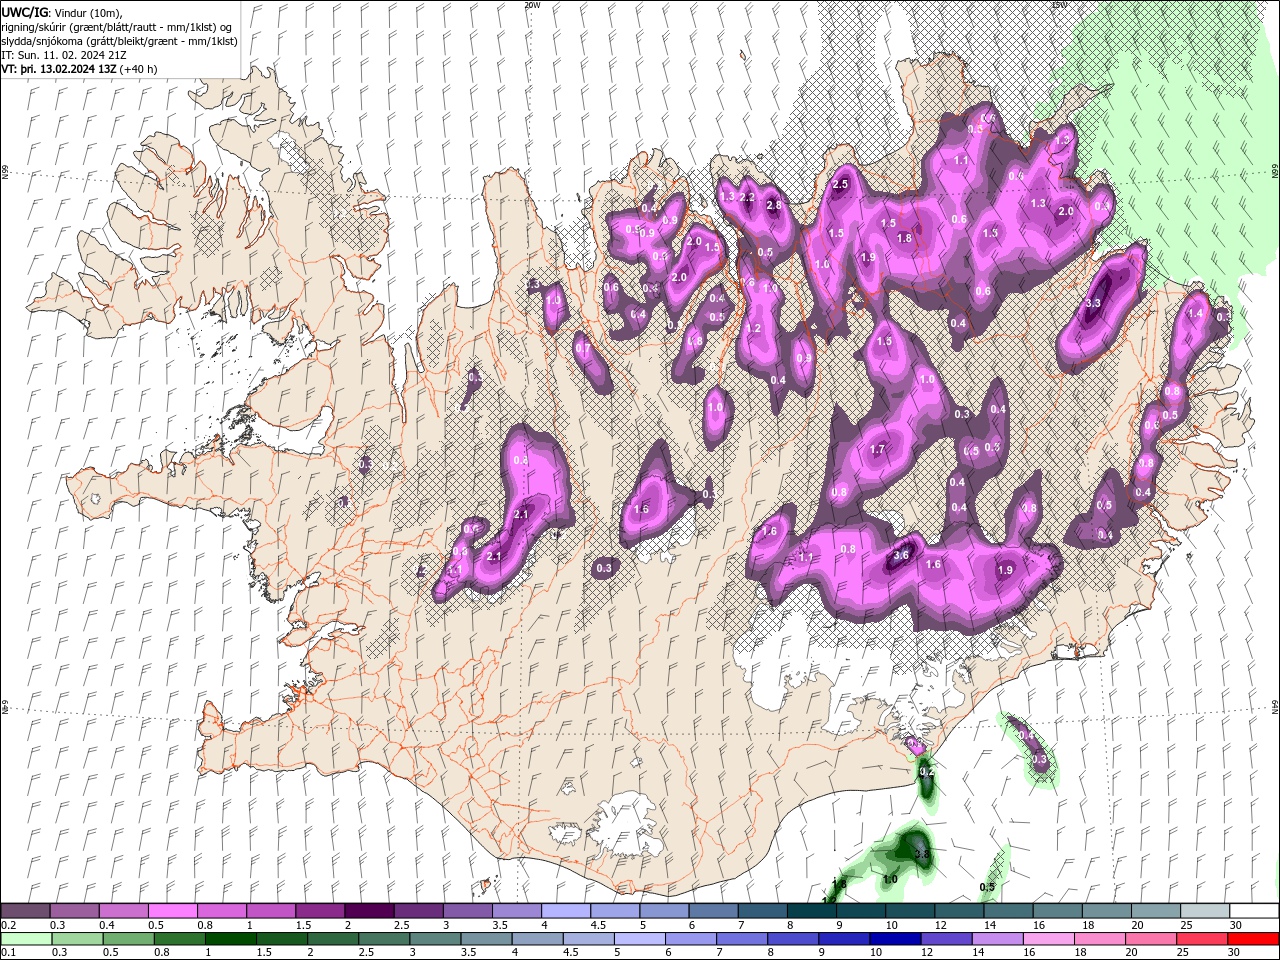Pick the pink 20 swatch in rain legend
This screenshot has height=960, width=1280.
pos(1151,939)
